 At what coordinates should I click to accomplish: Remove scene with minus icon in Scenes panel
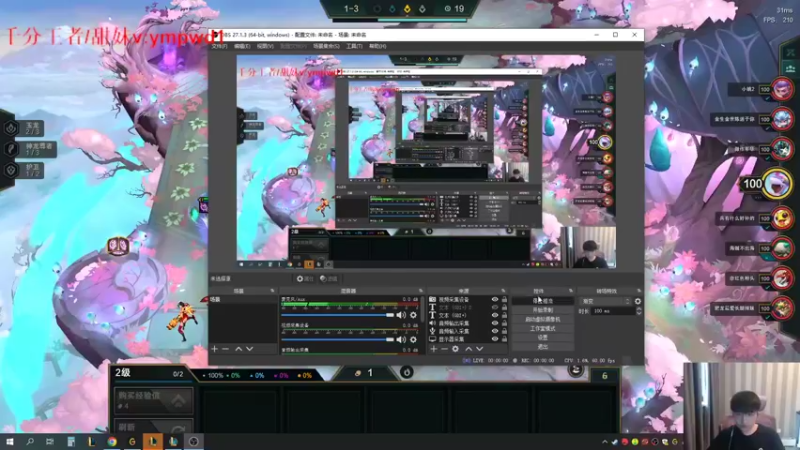225,349
